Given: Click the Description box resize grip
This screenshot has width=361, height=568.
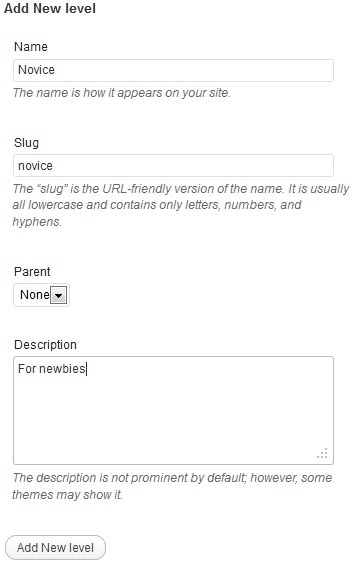Looking at the screenshot, I should tap(322, 454).
